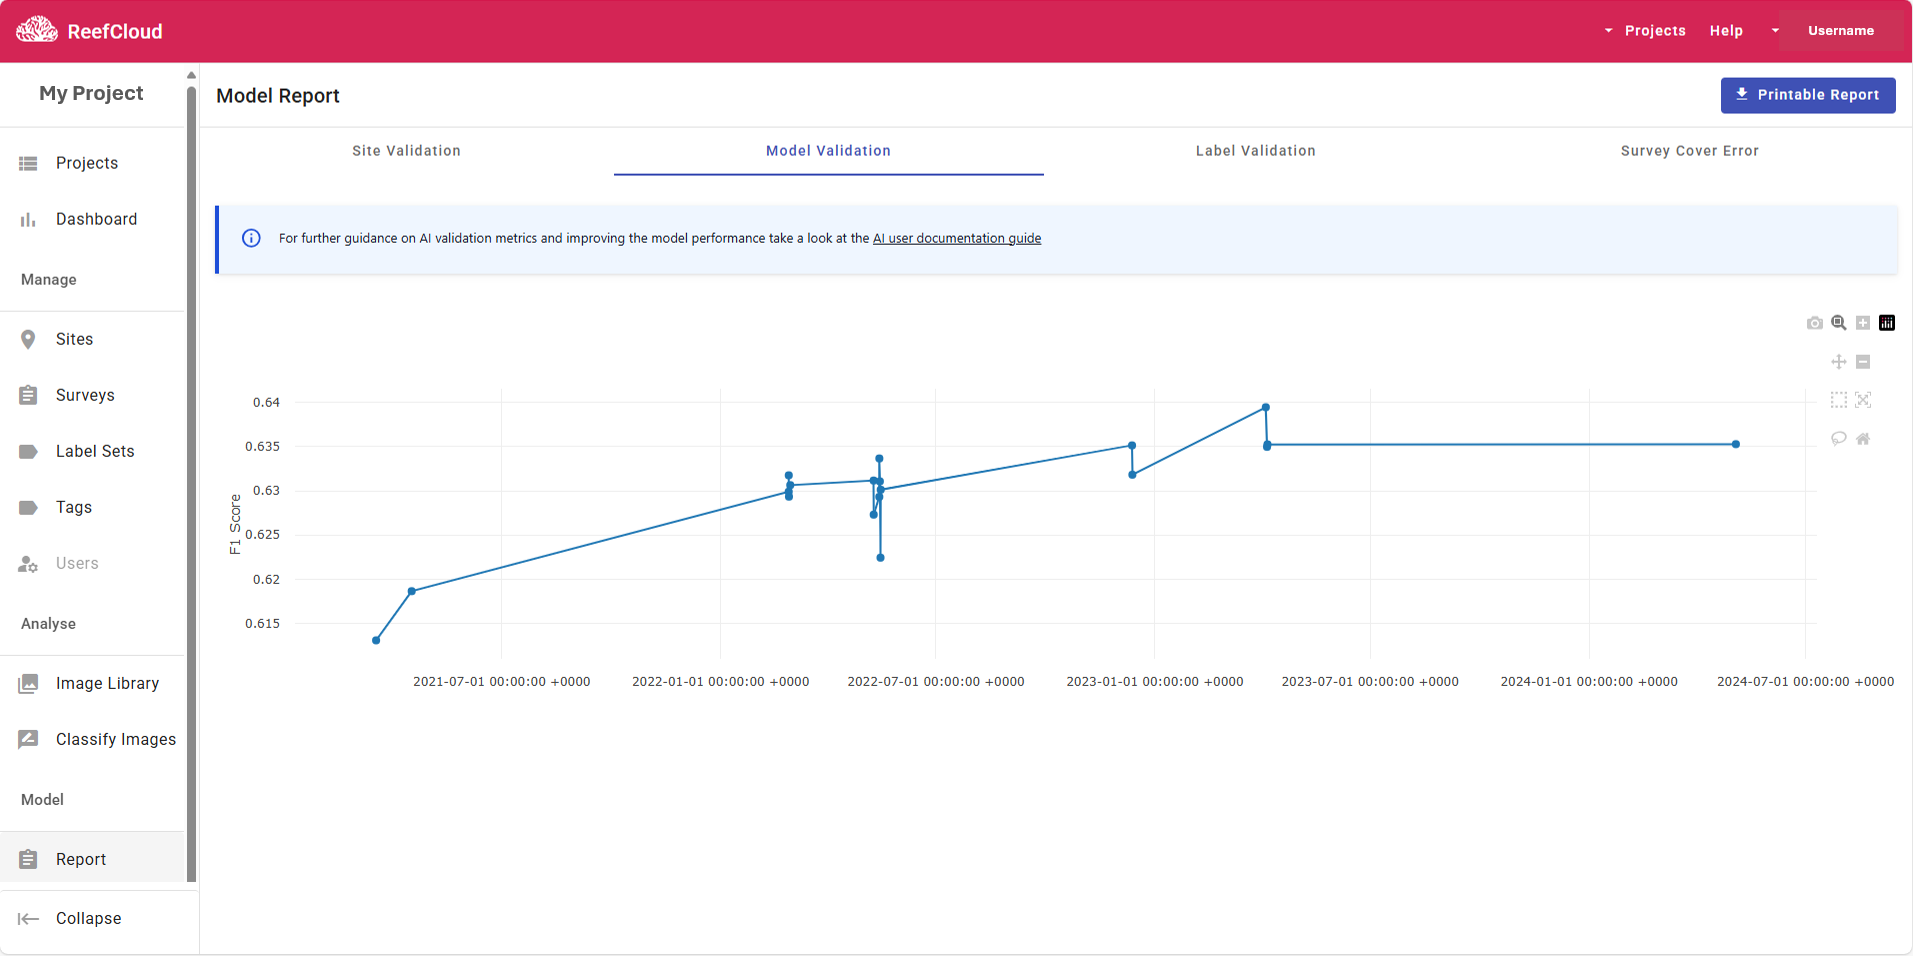Autoscale the chart using the autoscale icon
Viewport: 1913px width, 956px height.
(1862, 400)
